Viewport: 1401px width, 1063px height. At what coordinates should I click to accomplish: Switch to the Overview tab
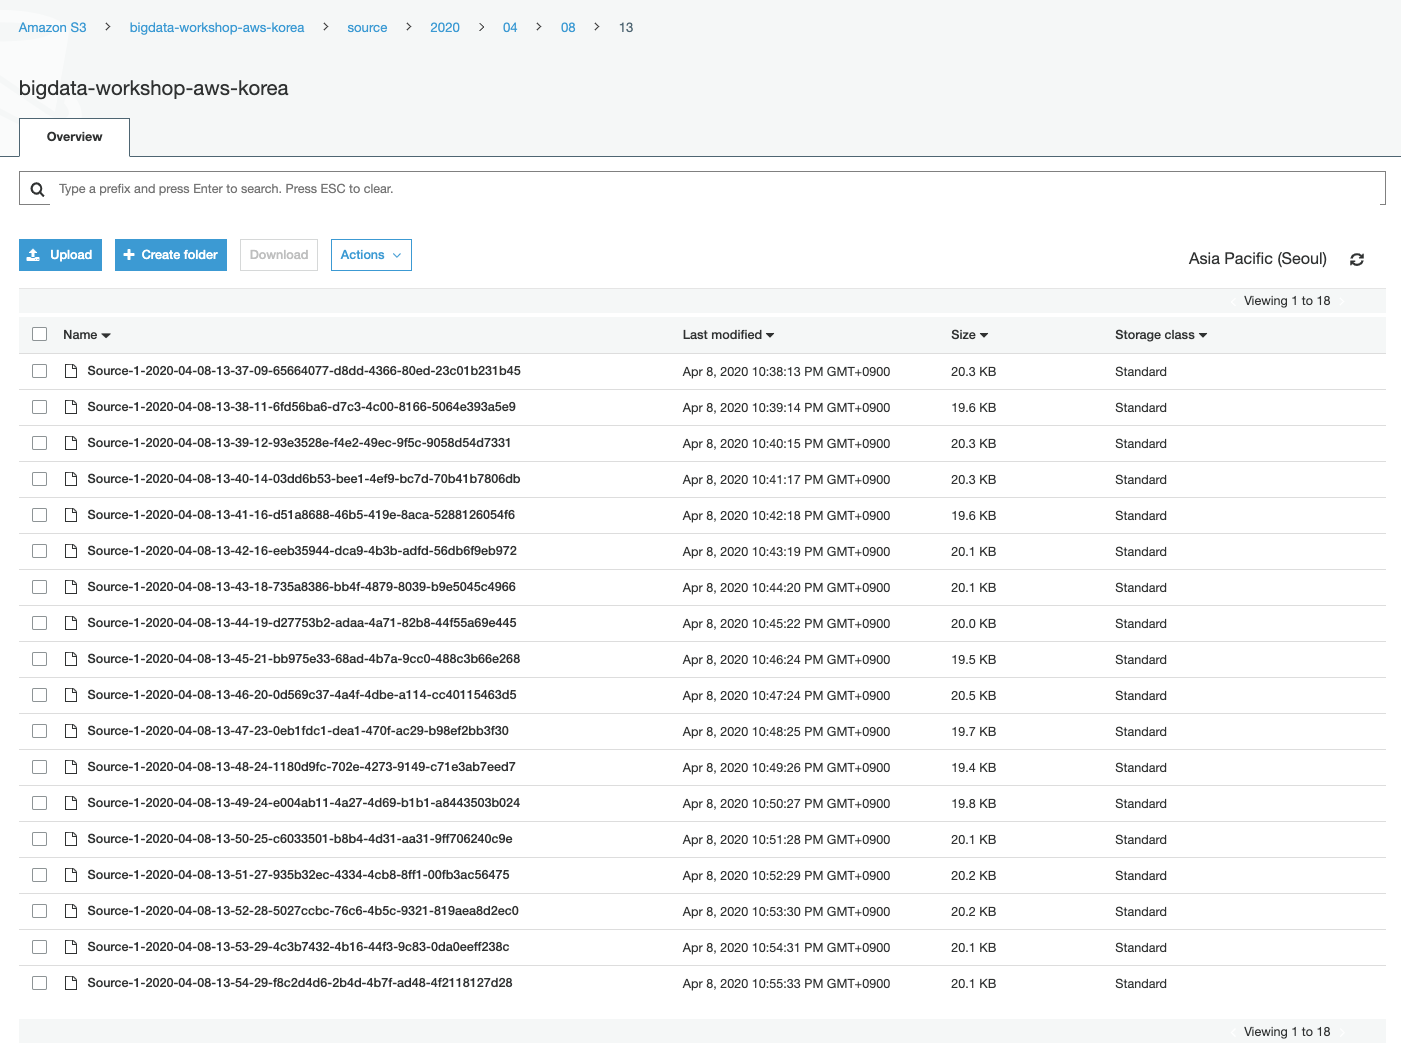click(x=74, y=137)
